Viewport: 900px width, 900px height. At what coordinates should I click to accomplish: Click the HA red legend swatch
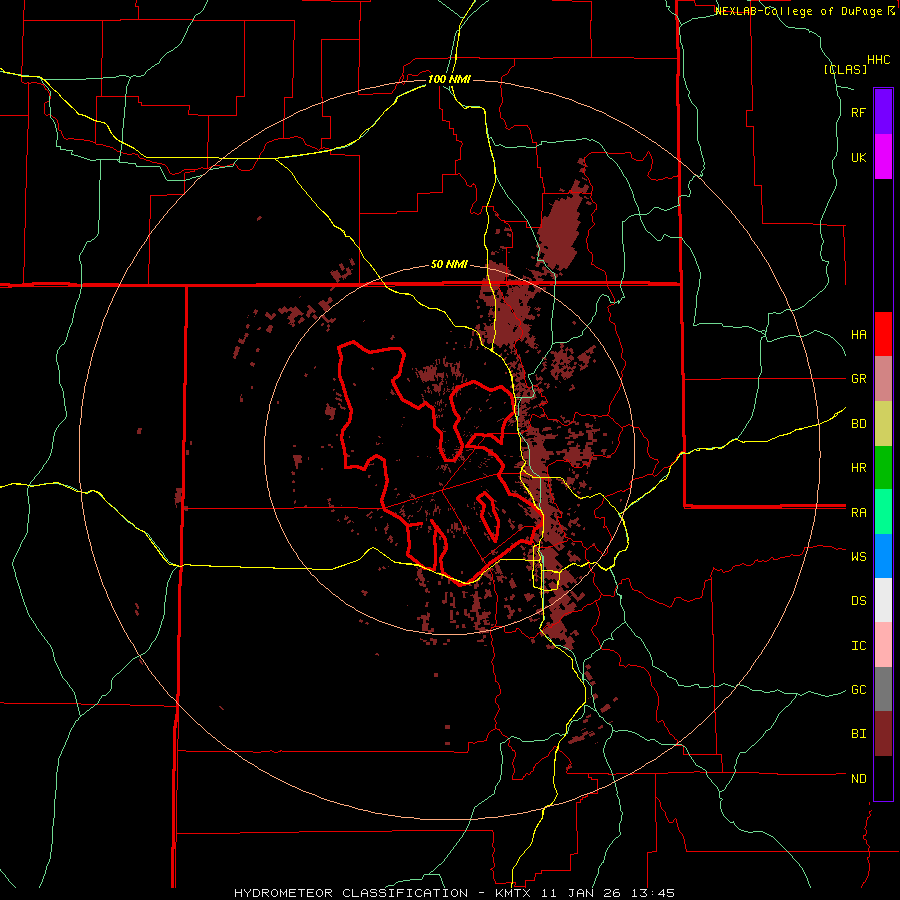point(883,334)
